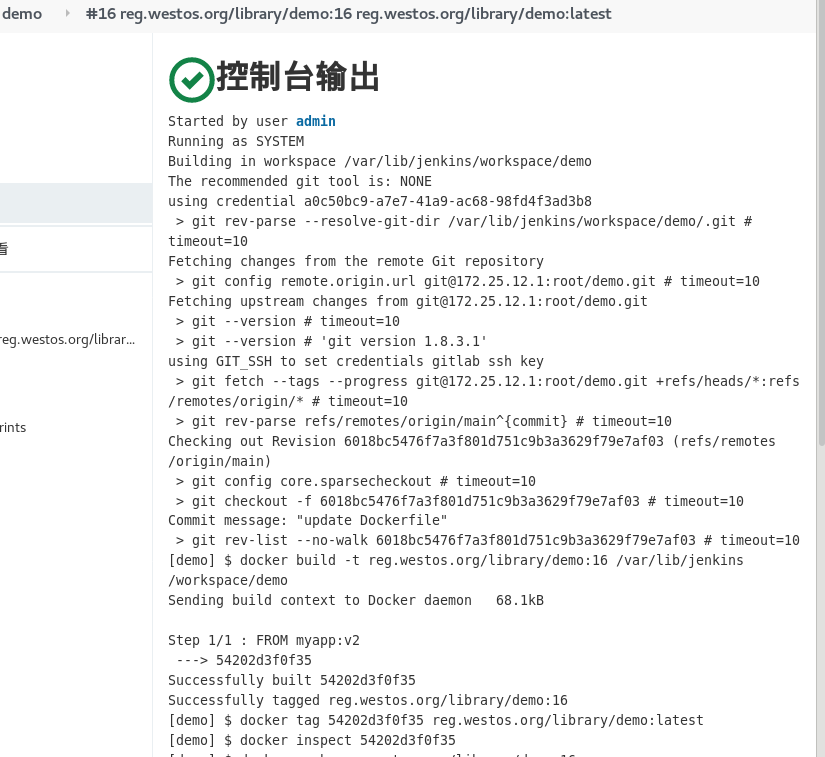Click 'Fetching upstream changes from git@172.25.12.1' line
825x757 pixels.
pos(408,301)
